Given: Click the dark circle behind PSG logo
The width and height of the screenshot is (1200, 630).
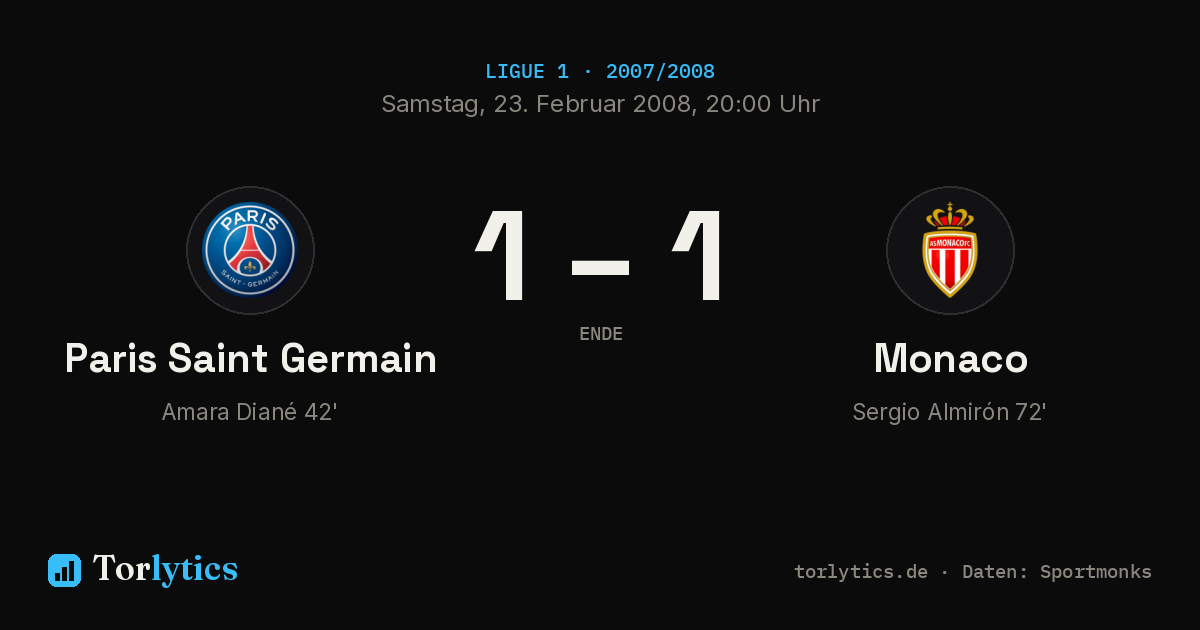Looking at the screenshot, I should [x=250, y=250].
